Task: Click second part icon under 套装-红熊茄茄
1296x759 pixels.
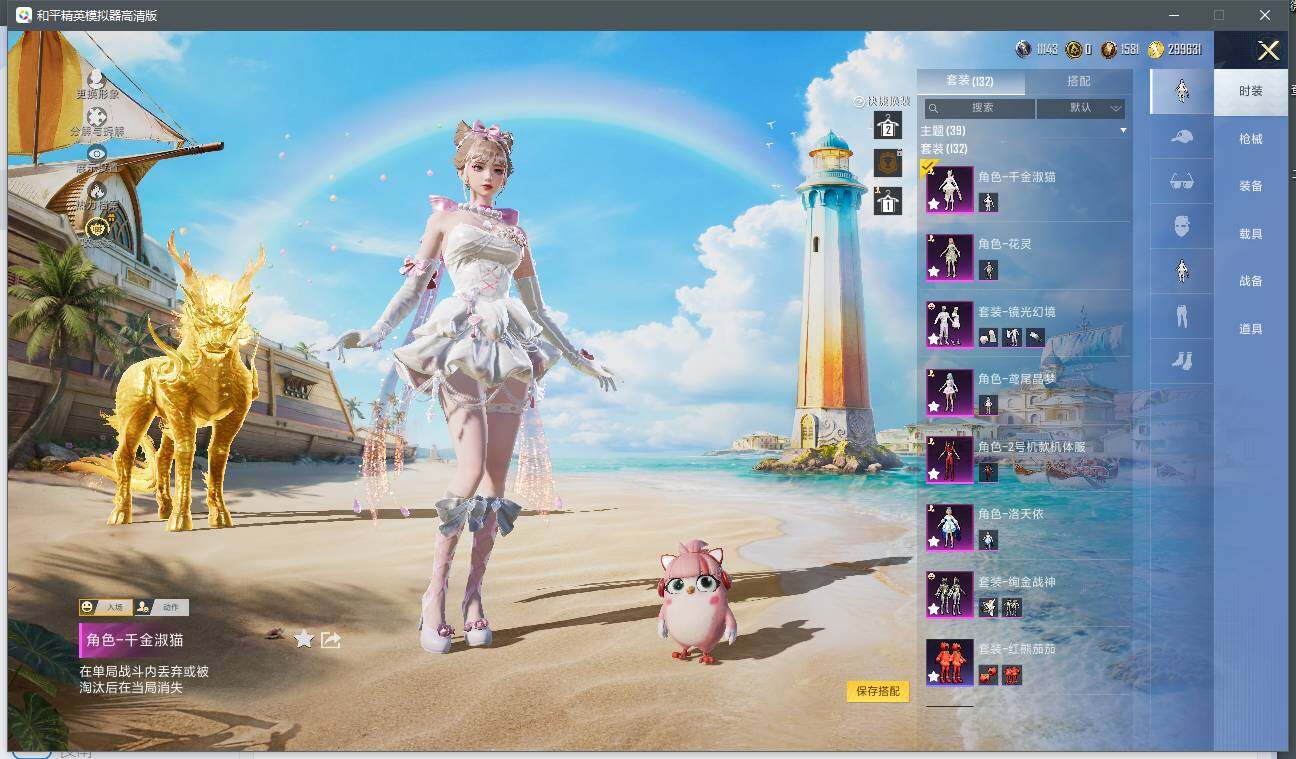Action: click(x=1012, y=676)
